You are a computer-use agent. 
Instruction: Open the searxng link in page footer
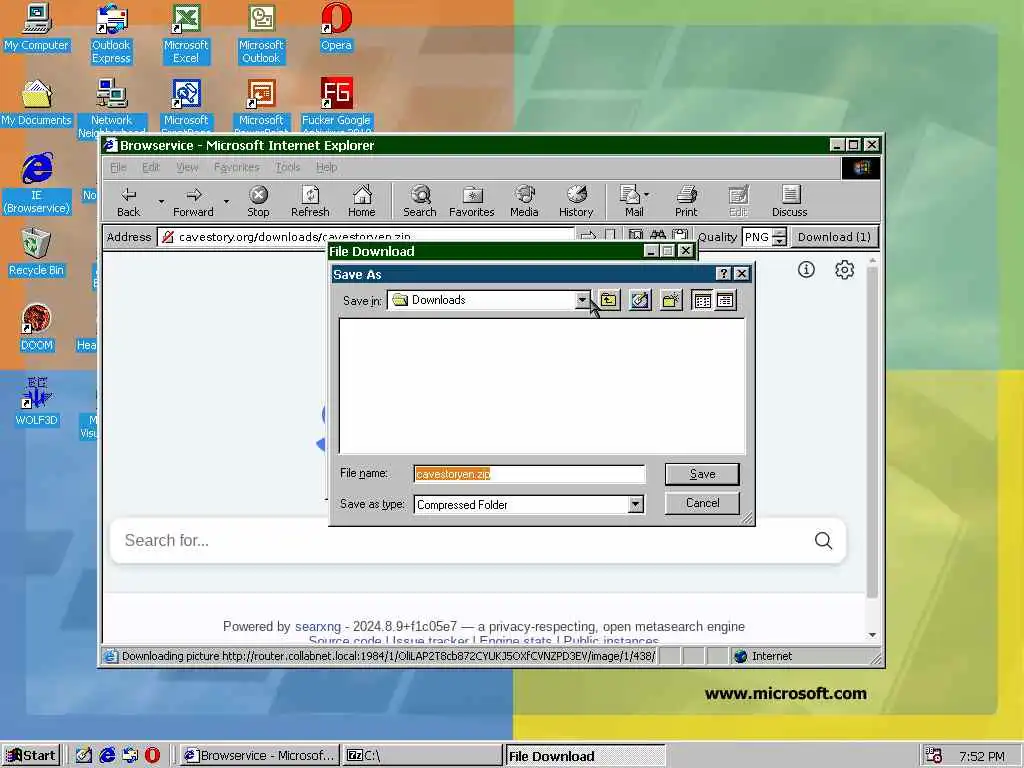click(317, 626)
